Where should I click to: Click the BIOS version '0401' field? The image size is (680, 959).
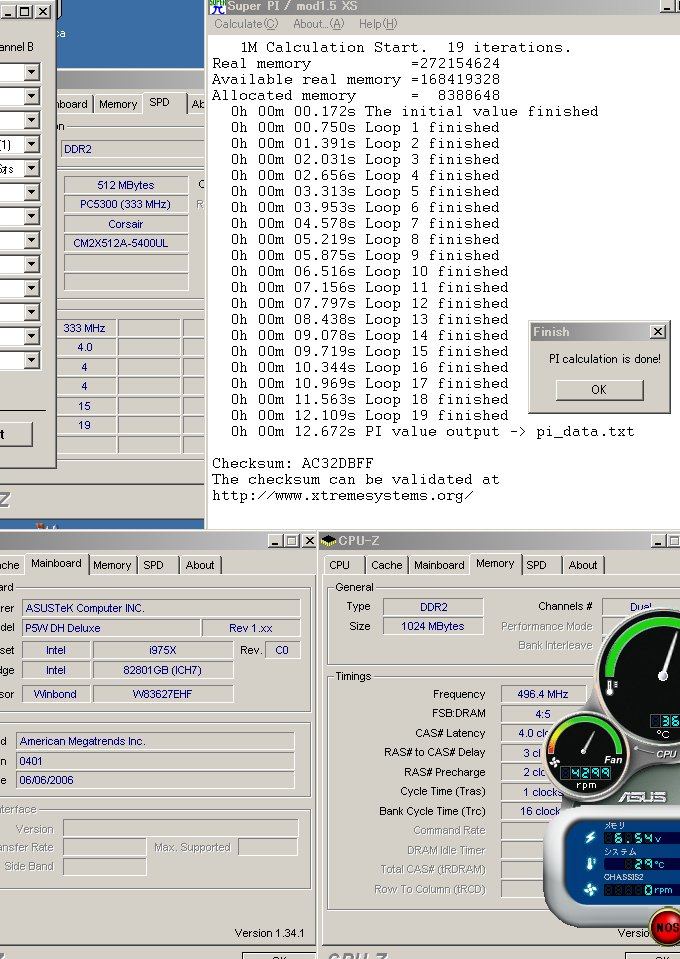(155, 761)
